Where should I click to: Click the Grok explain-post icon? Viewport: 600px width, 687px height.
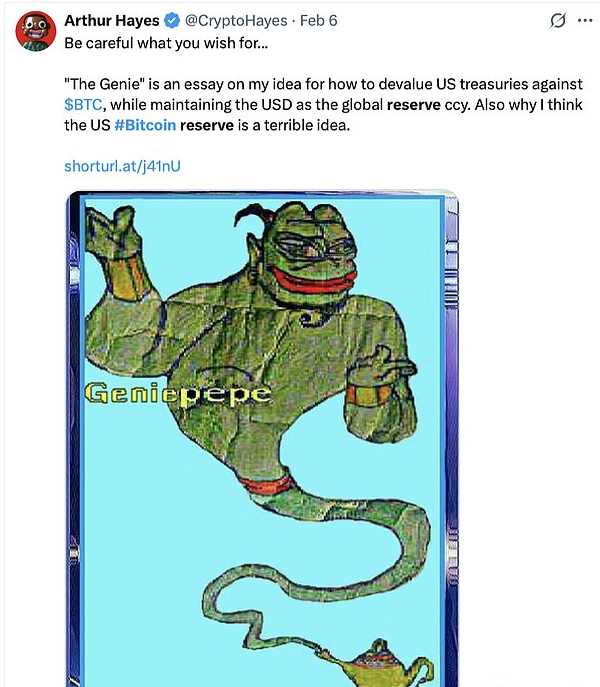(558, 21)
